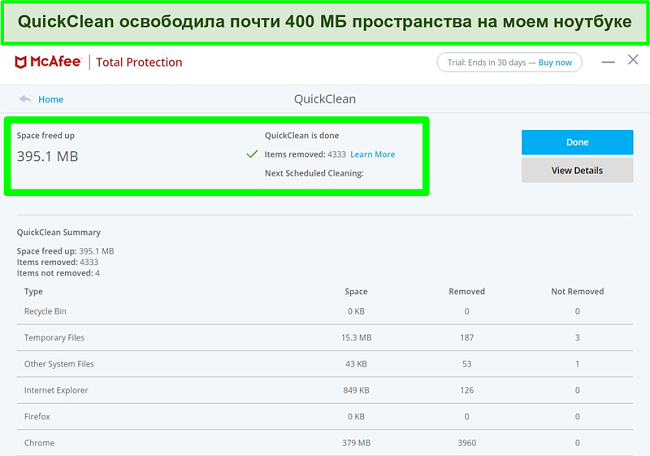
Task: Click the 'Trial: Ends in 30 days' text
Action: coord(487,63)
